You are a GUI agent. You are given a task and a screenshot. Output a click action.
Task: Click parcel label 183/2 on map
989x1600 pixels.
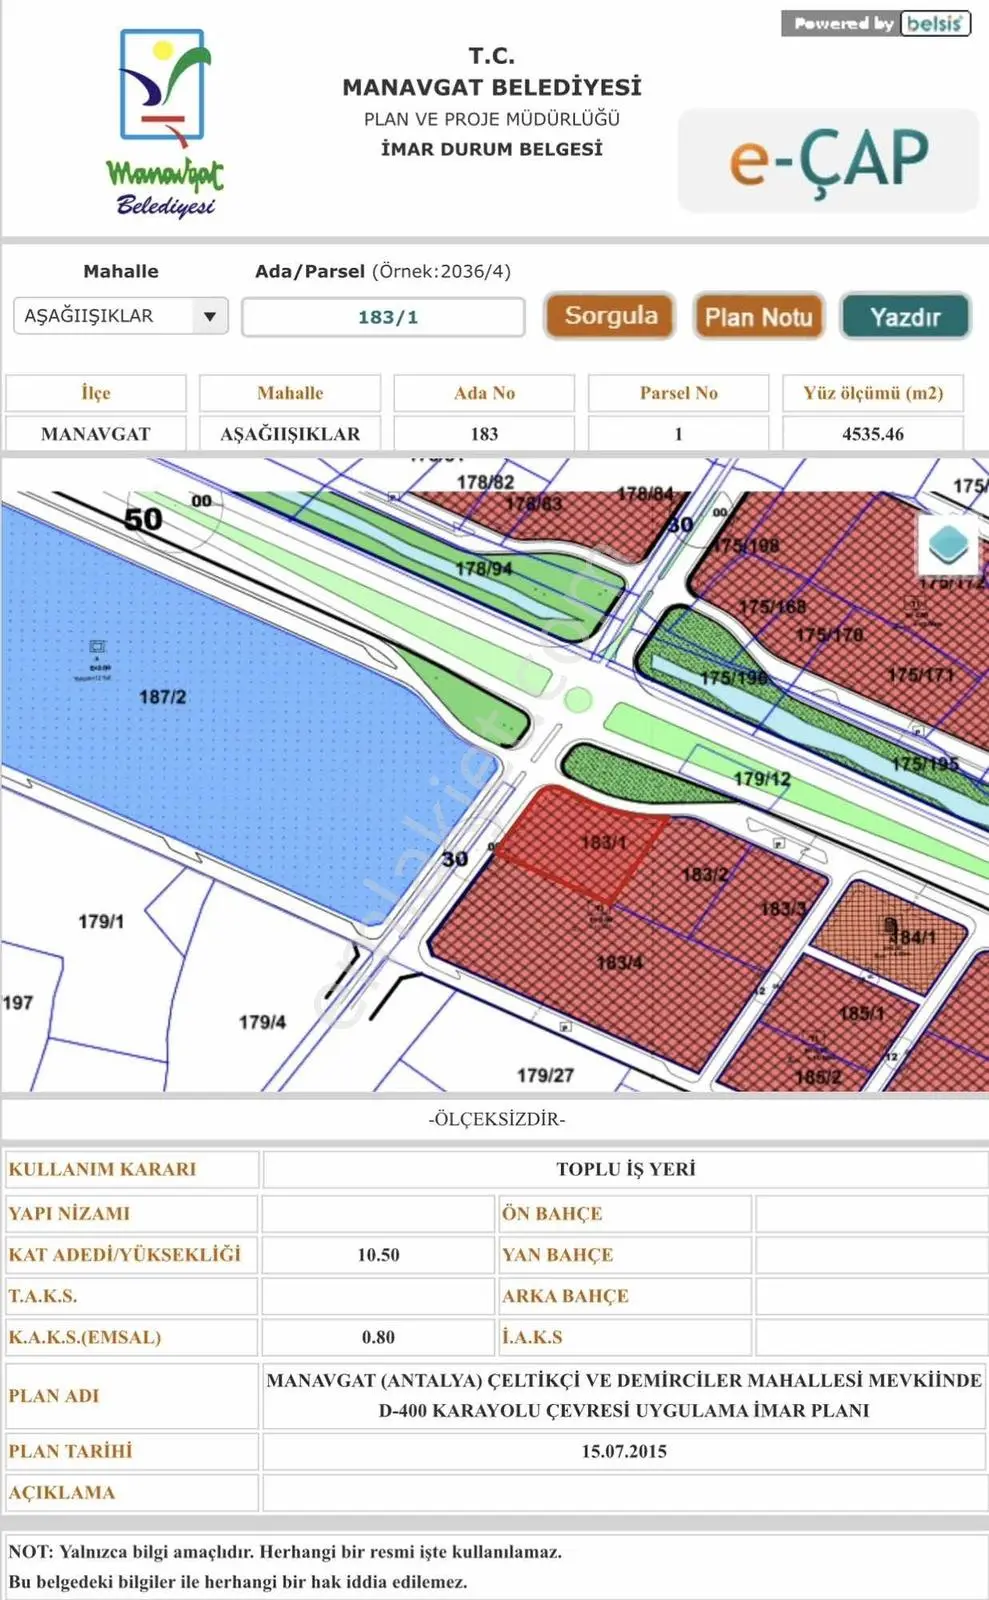705,874
